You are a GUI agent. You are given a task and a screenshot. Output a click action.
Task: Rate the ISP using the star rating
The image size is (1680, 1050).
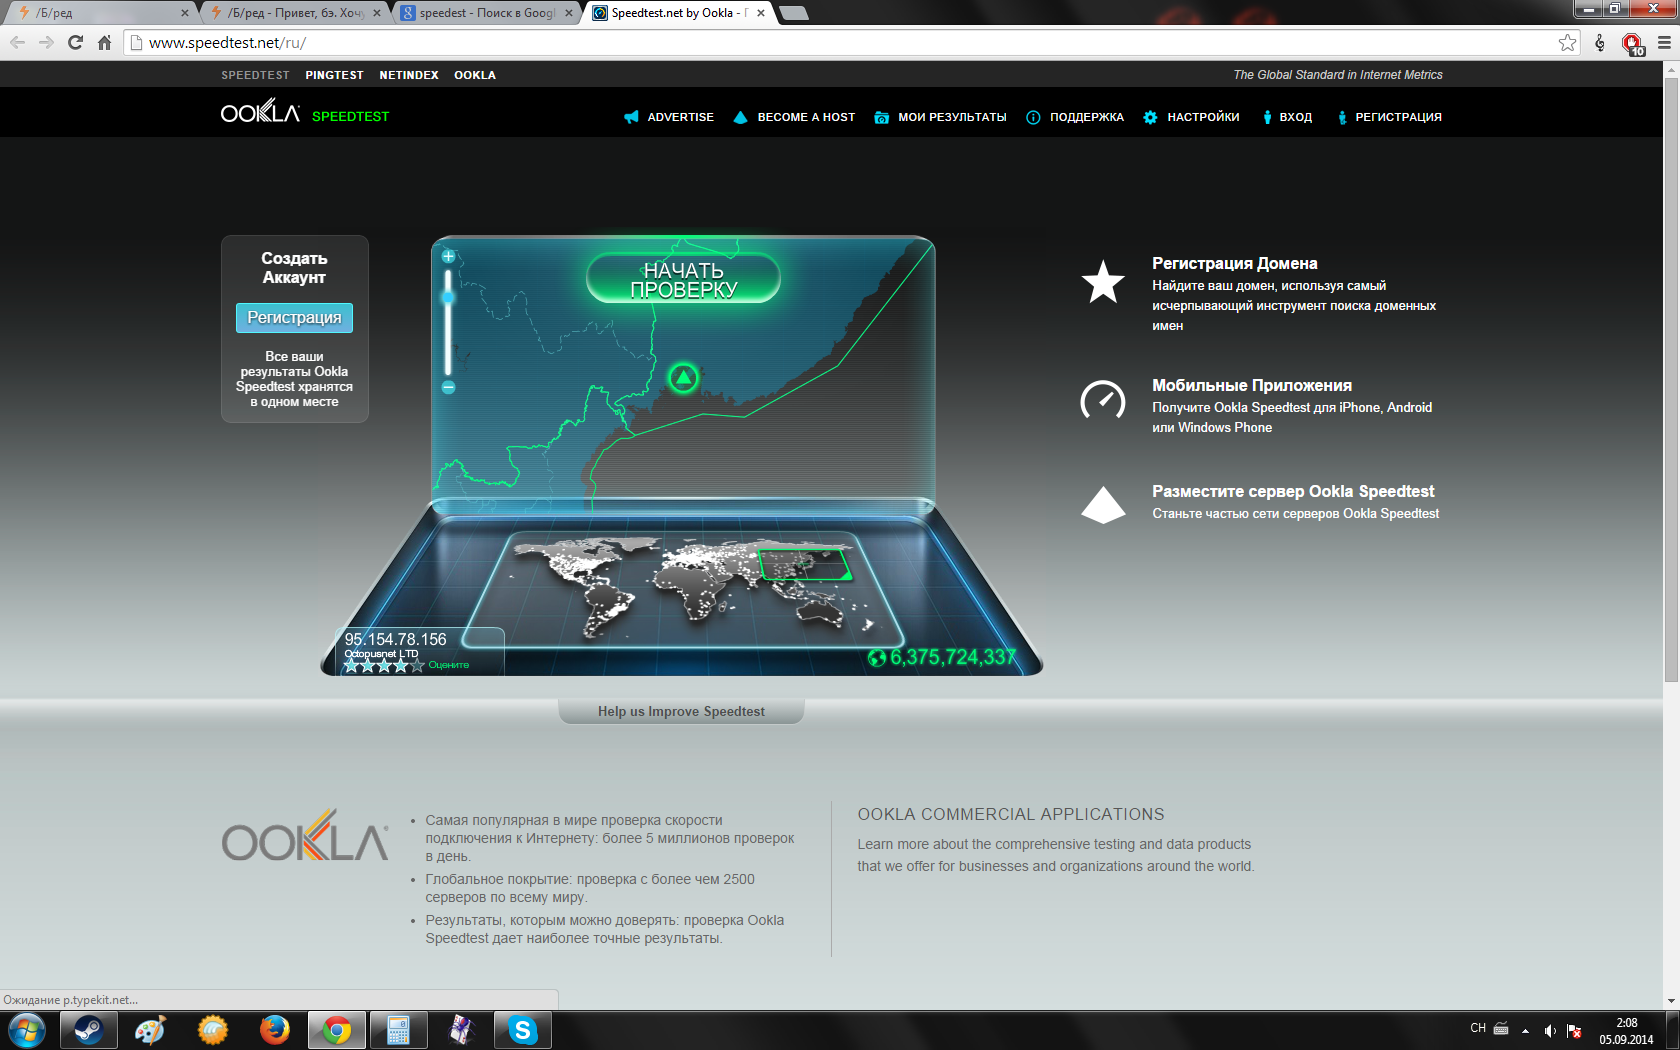coord(384,665)
